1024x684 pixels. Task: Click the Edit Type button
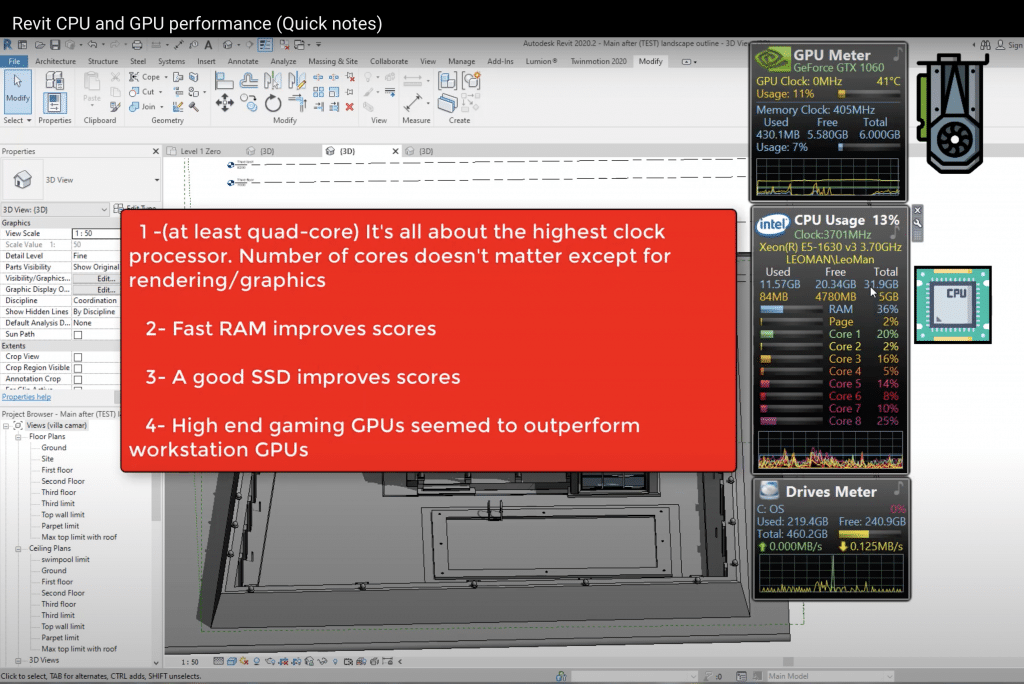coord(136,208)
